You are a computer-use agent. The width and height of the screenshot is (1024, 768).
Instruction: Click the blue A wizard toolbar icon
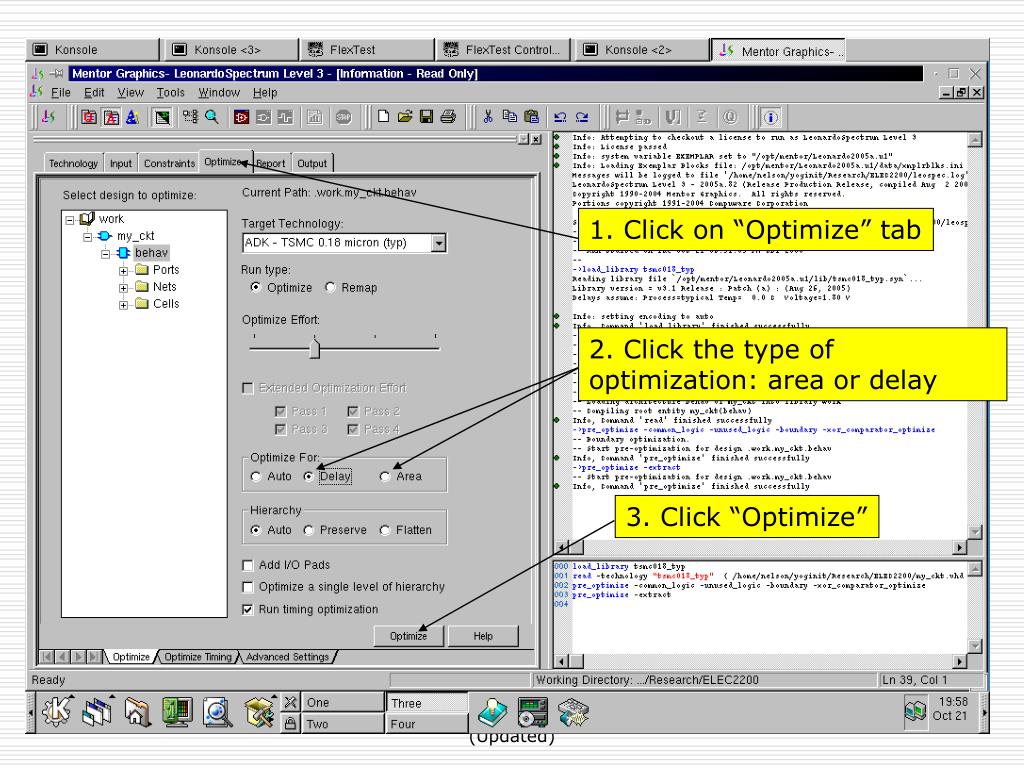(x=133, y=118)
